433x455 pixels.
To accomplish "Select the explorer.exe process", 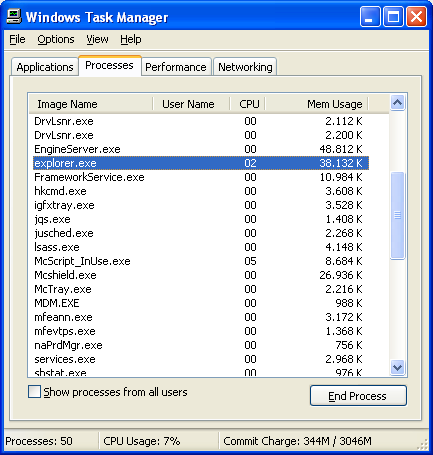I will pyautogui.click(x=201, y=163).
